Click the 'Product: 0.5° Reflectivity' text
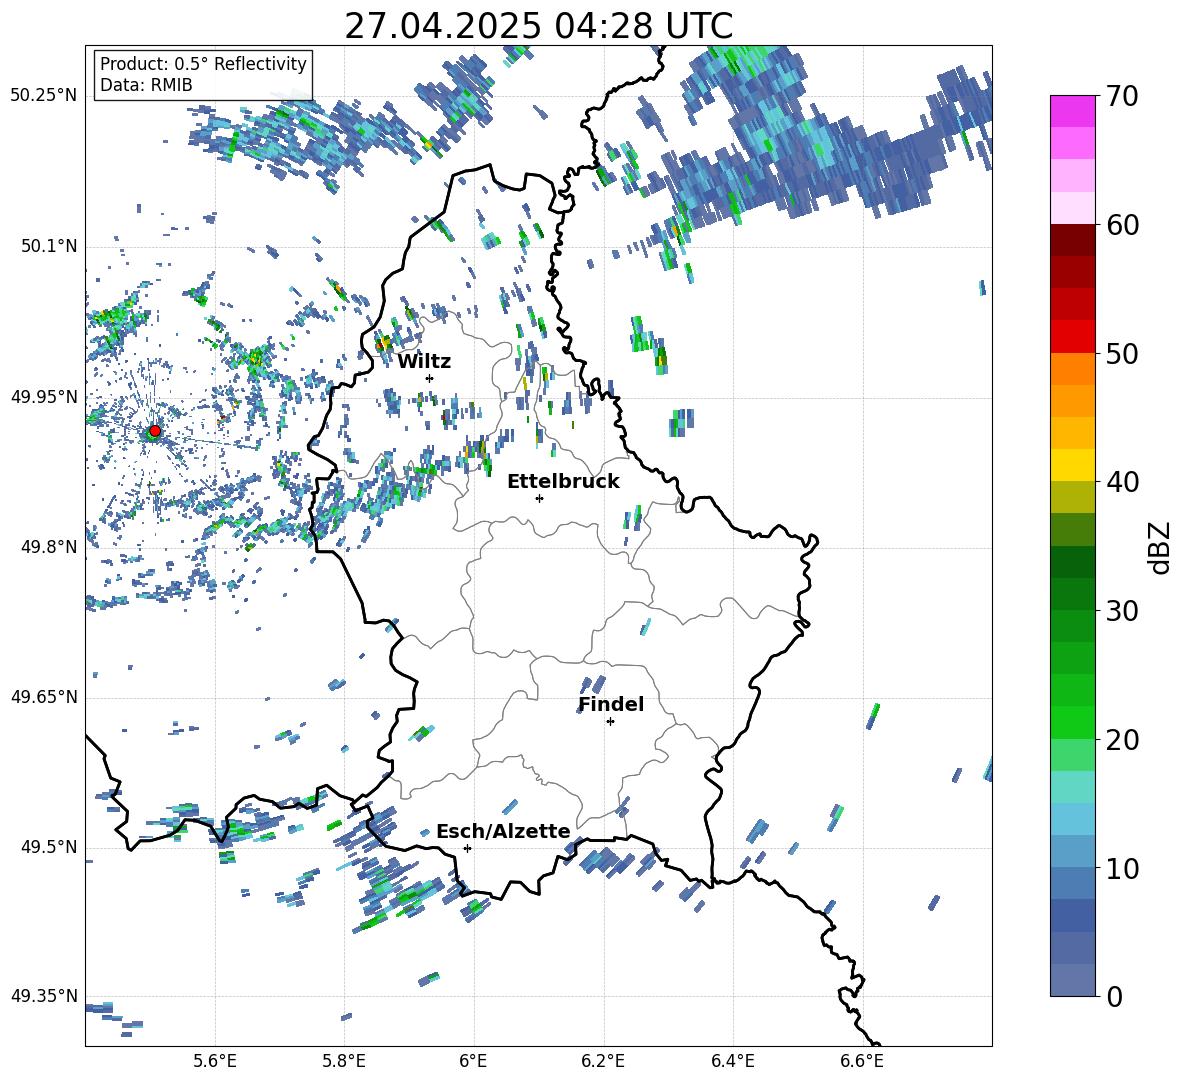Screen dimensions: 1184x1081 (x=203, y=63)
